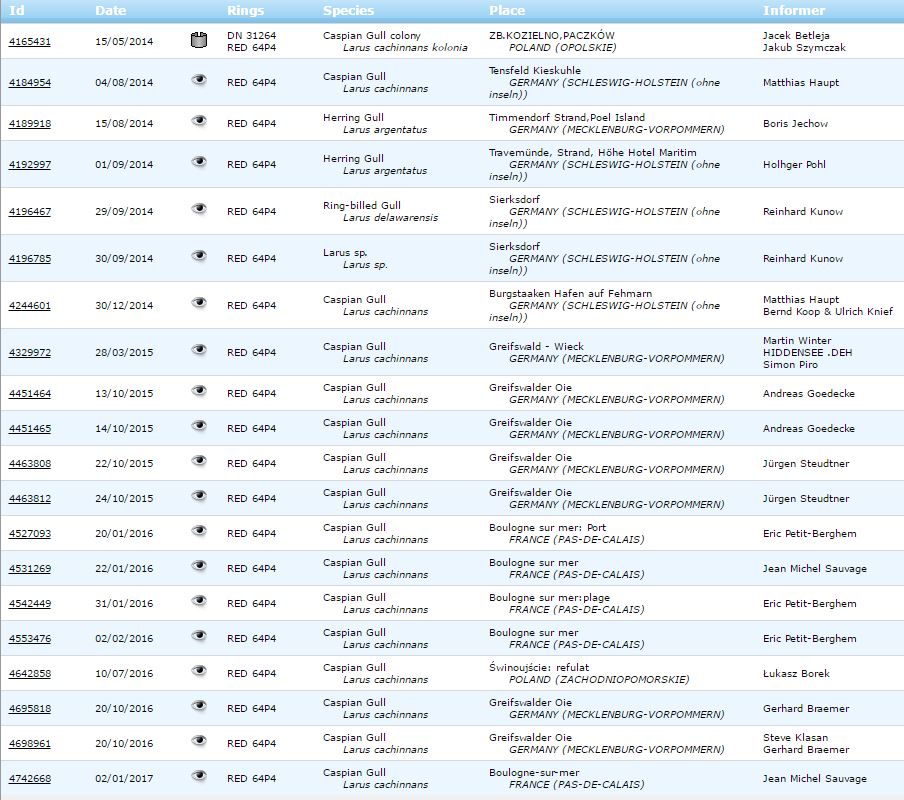
Task: Open record Id 4553476
Action: [x=29, y=639]
